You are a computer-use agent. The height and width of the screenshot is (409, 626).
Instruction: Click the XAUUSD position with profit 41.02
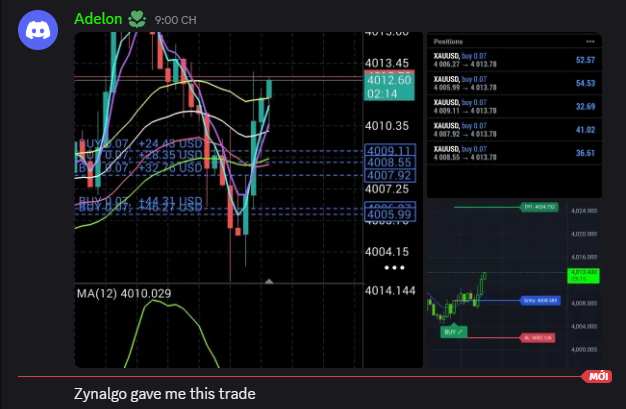click(514, 129)
